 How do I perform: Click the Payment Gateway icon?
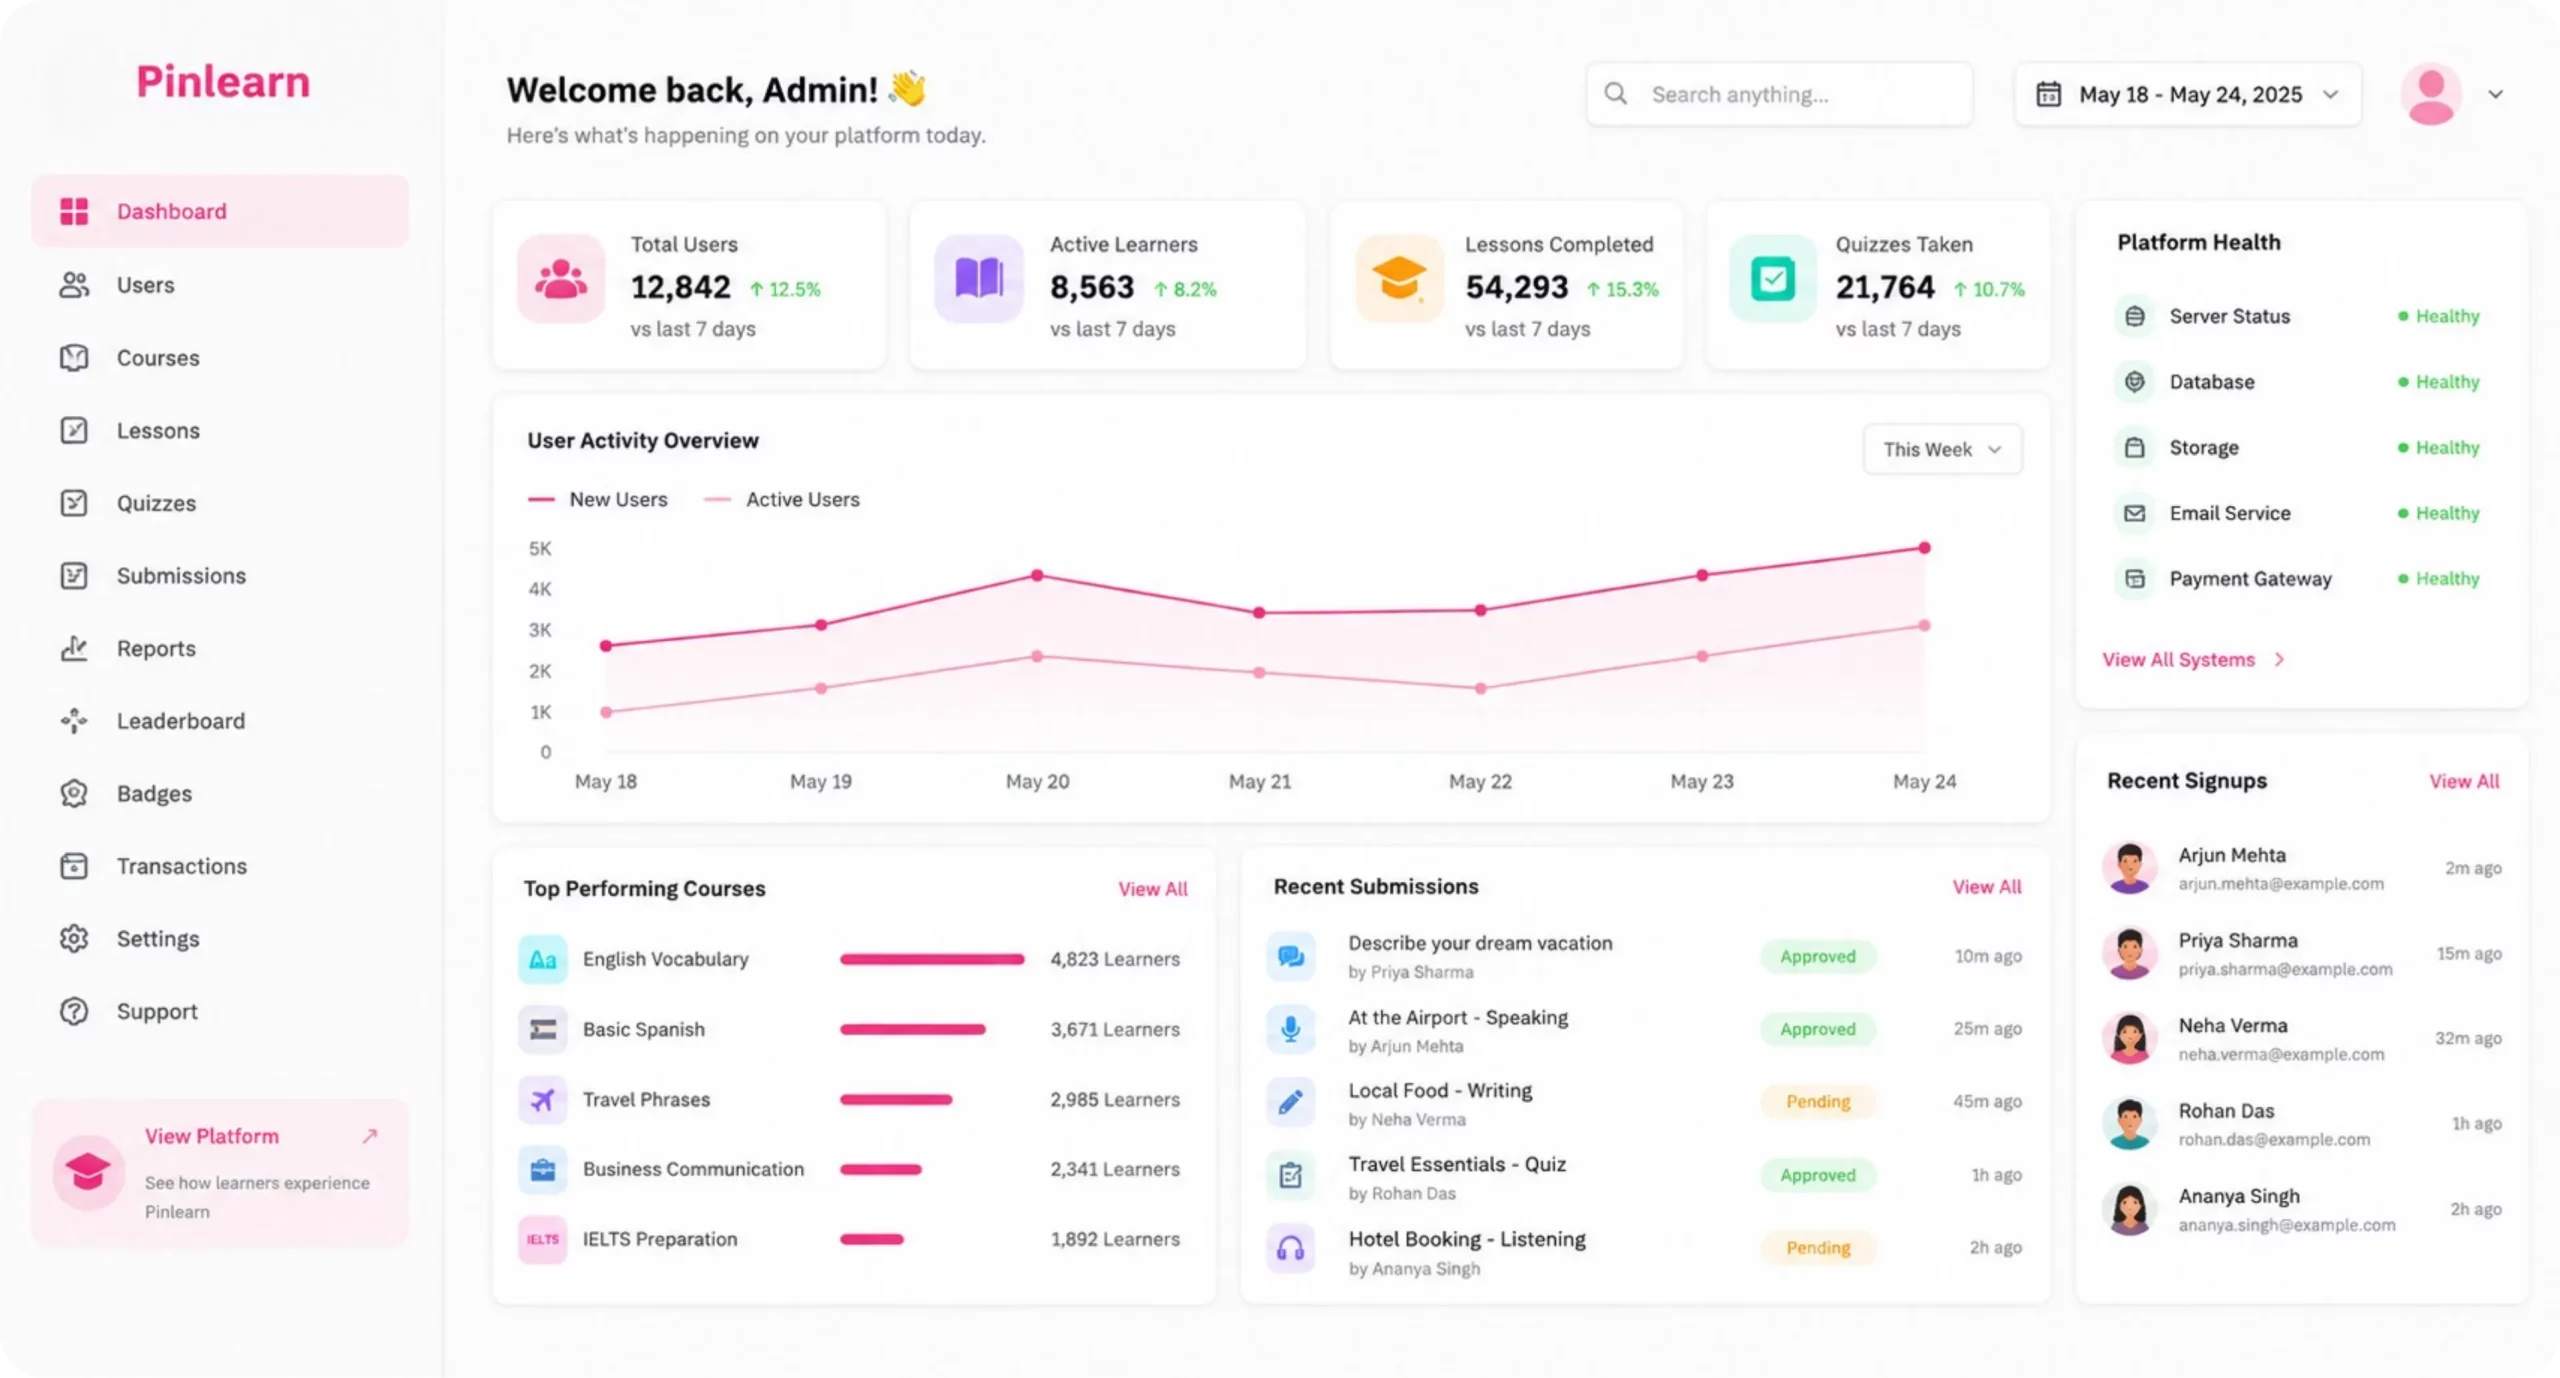pos(2134,579)
